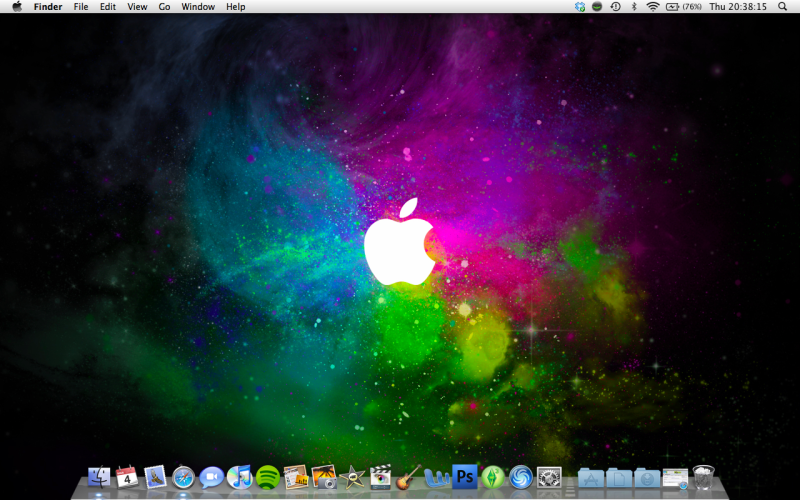Open the Help menu

pyautogui.click(x=236, y=7)
